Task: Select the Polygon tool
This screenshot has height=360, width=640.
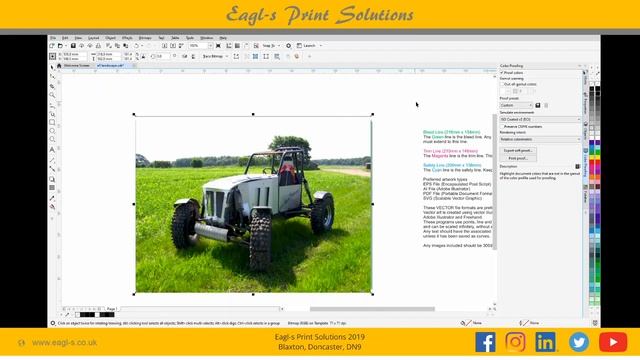Action: pos(52,140)
